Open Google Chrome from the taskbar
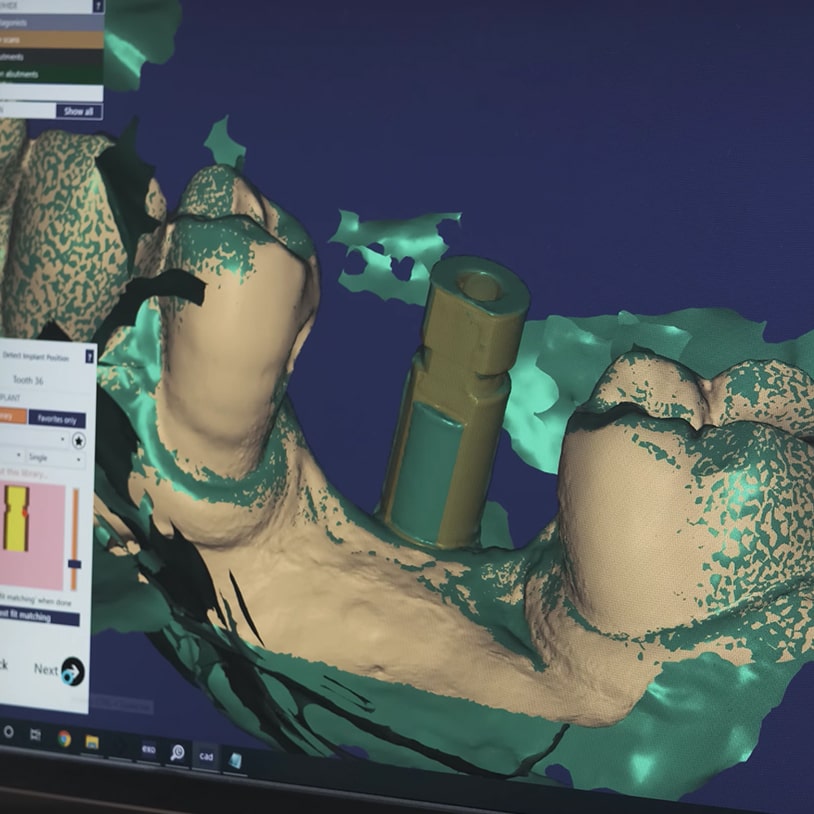This screenshot has height=814, width=814. tap(64, 738)
